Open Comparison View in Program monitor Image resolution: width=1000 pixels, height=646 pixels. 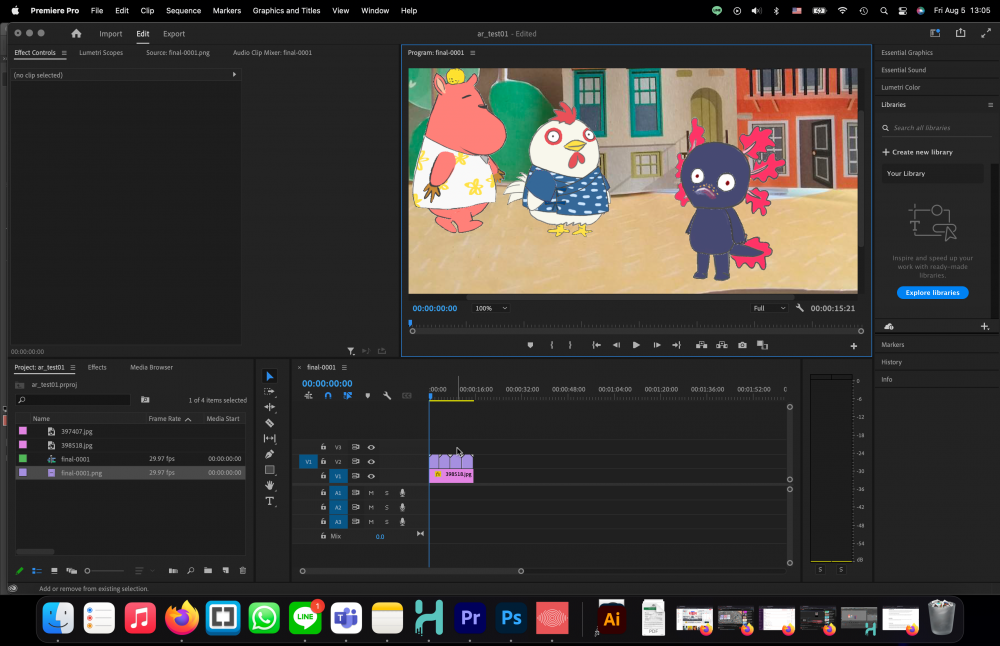762,345
